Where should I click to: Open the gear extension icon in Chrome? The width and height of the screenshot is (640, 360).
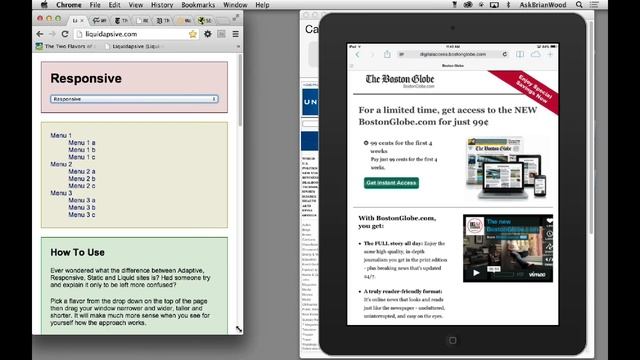pyautogui.click(x=208, y=34)
